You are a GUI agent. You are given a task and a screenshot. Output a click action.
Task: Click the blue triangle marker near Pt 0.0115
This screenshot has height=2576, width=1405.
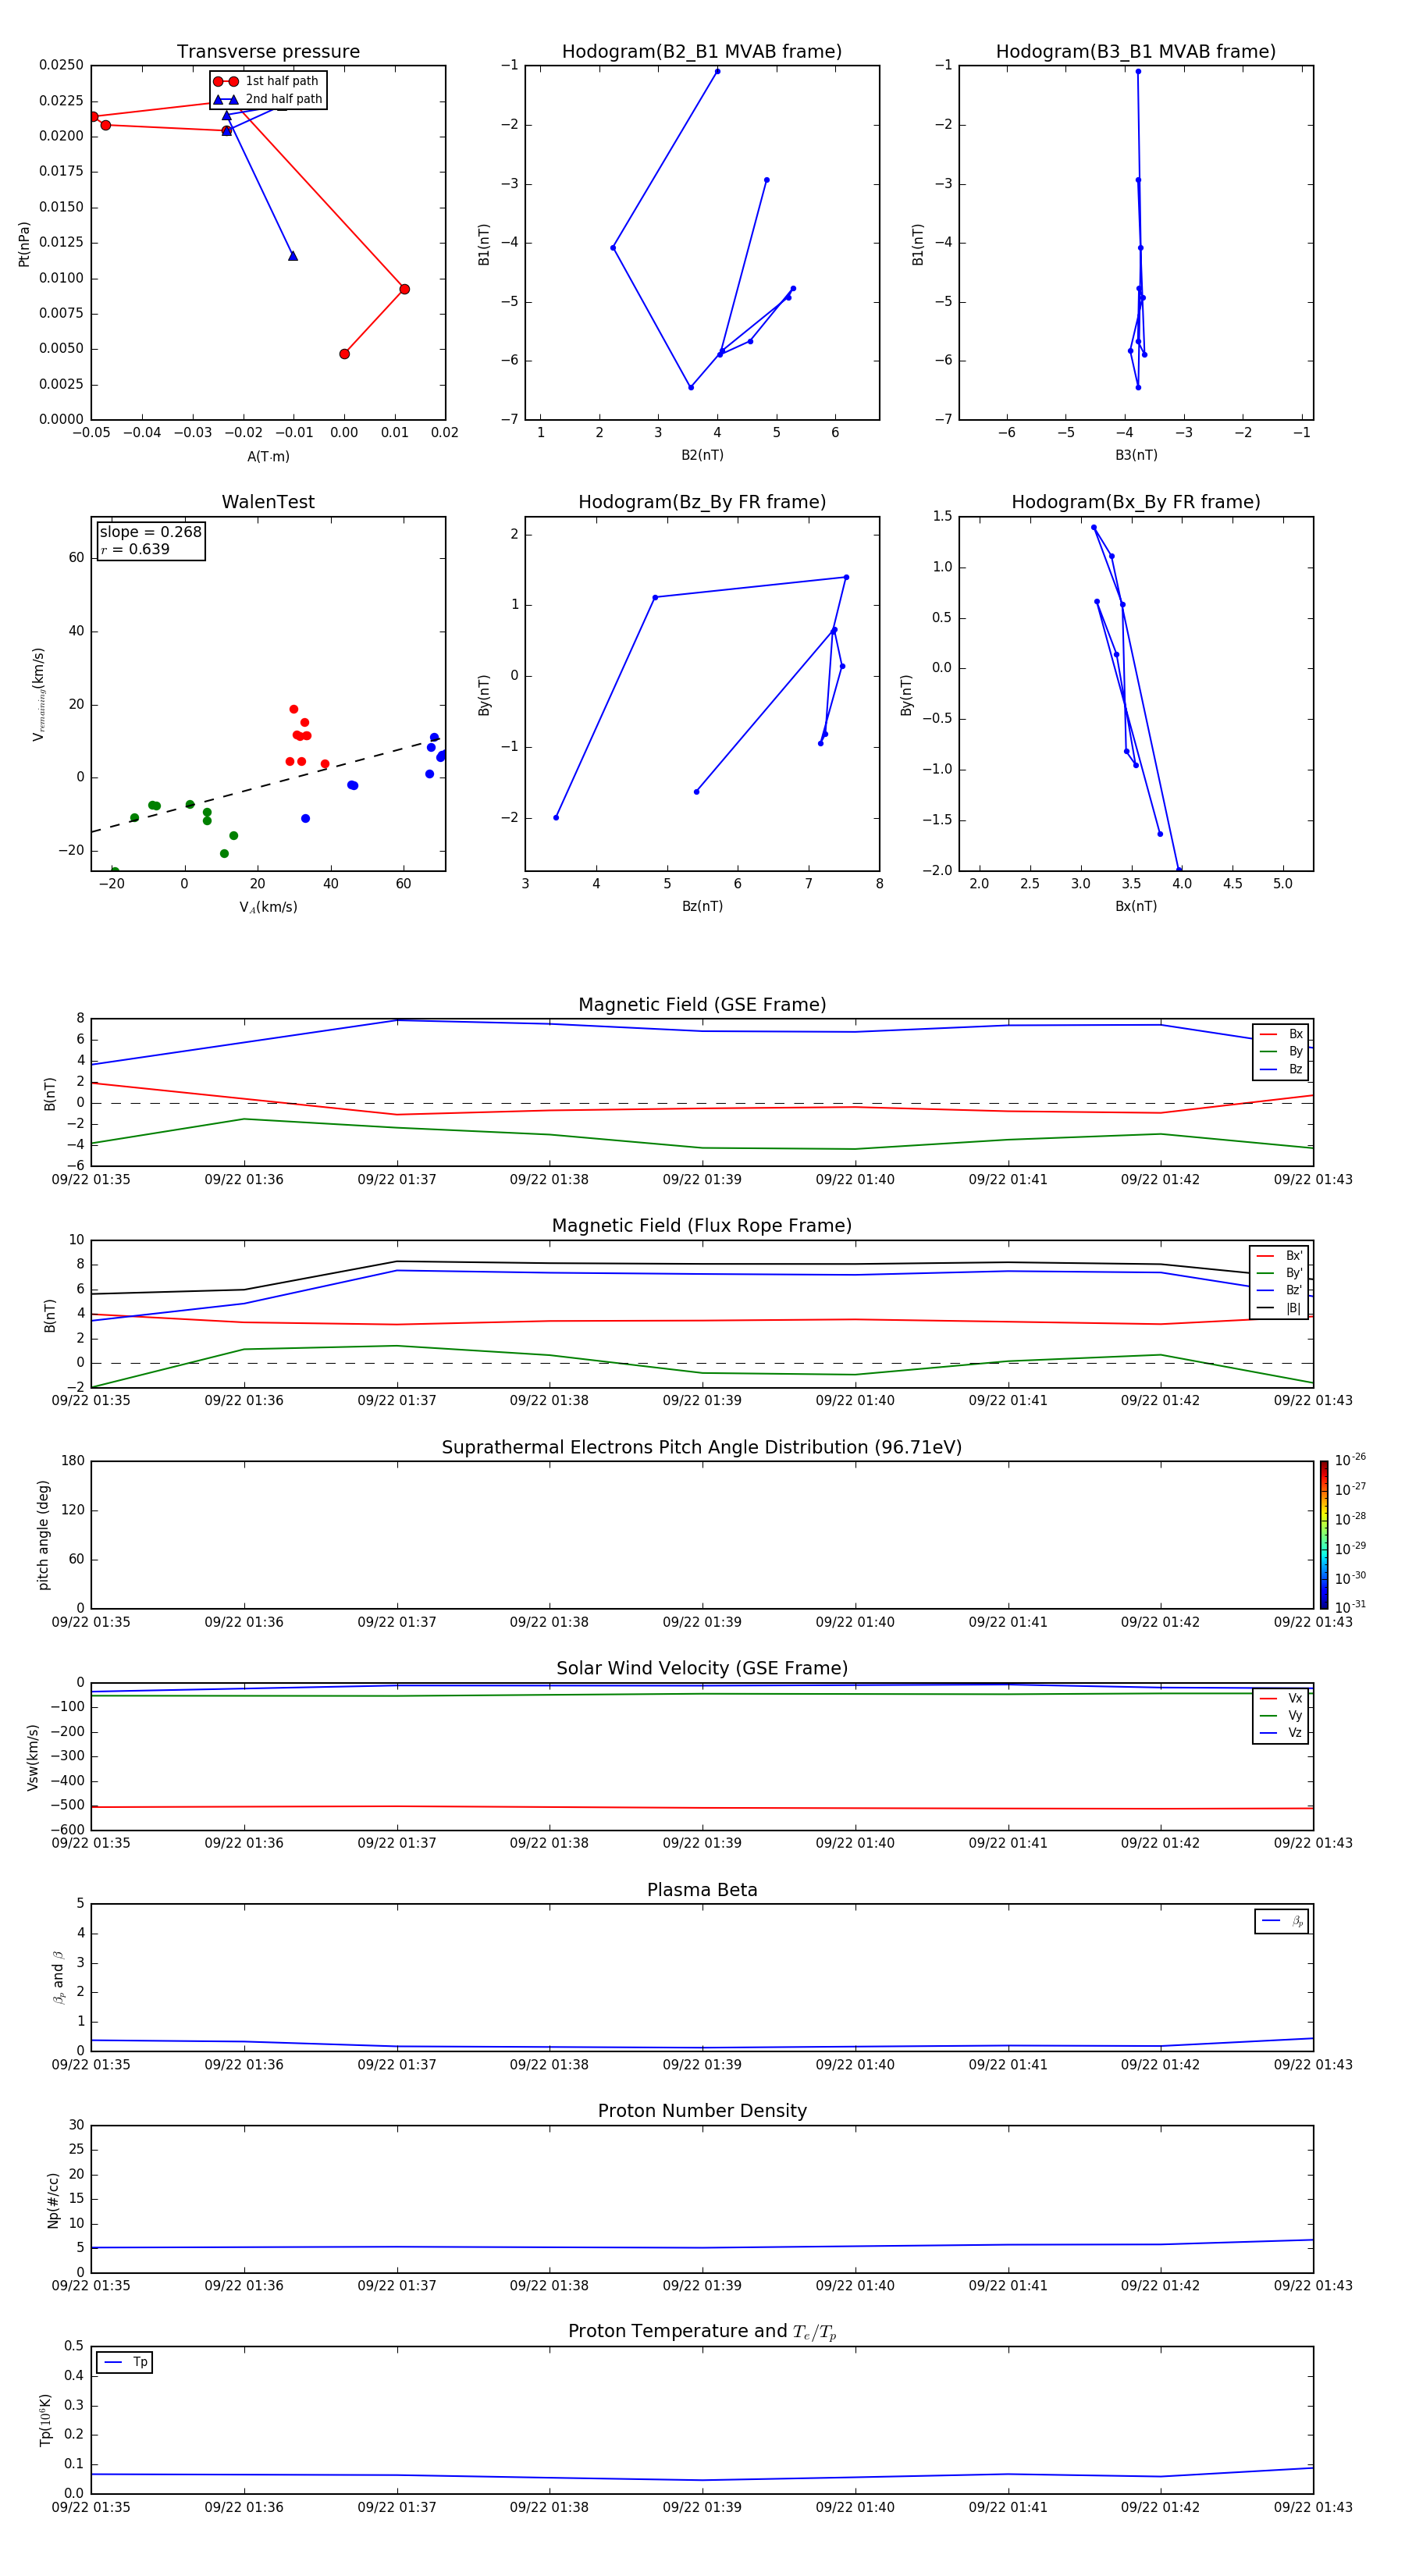click(293, 256)
